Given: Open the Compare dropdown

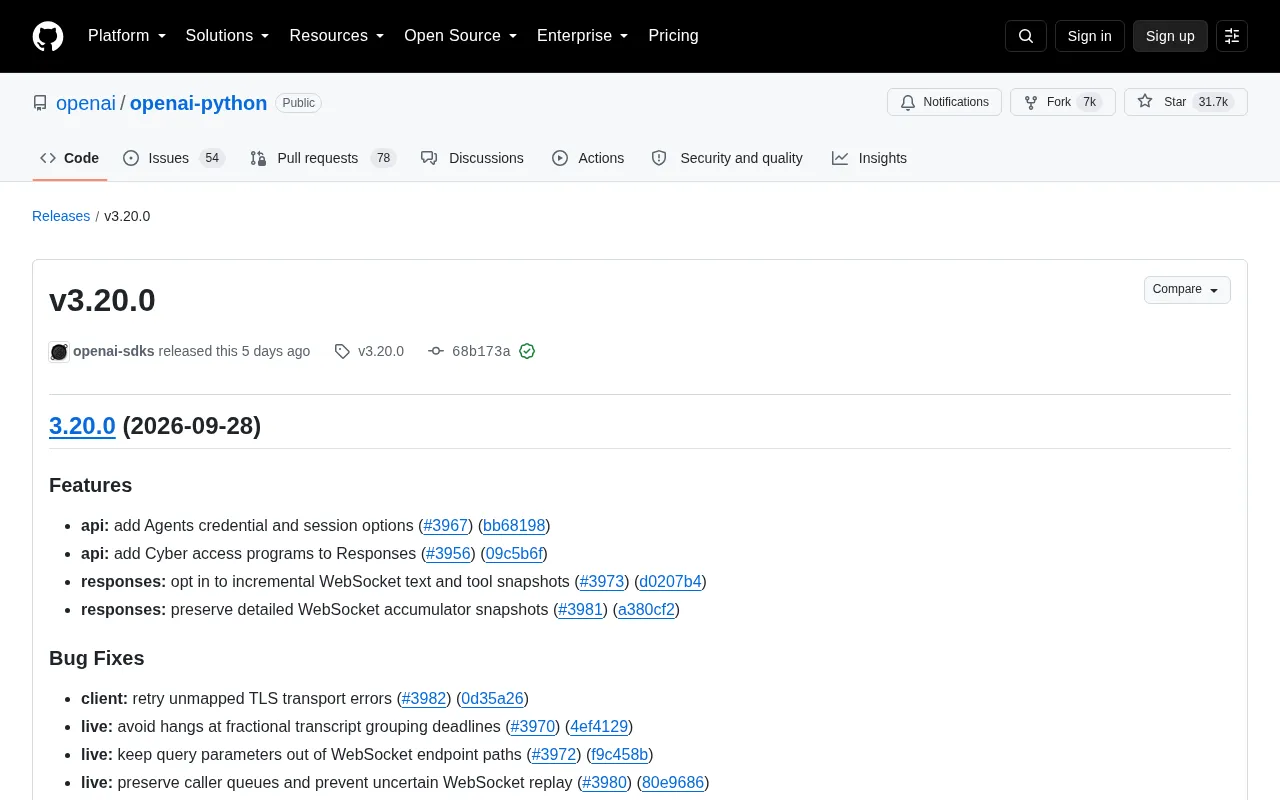Looking at the screenshot, I should (x=1187, y=290).
